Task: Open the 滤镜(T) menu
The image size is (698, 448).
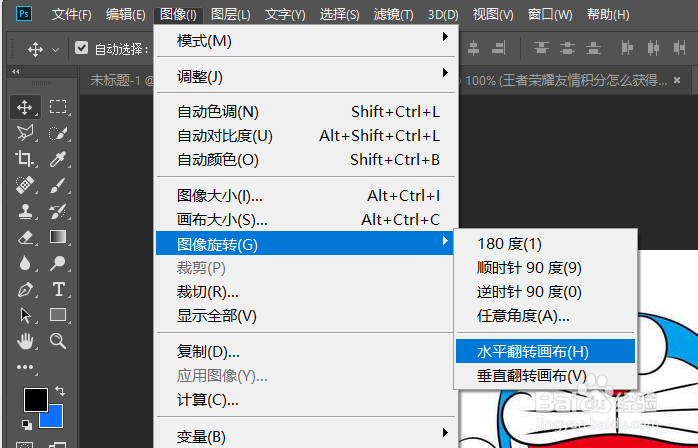Action: [x=394, y=14]
